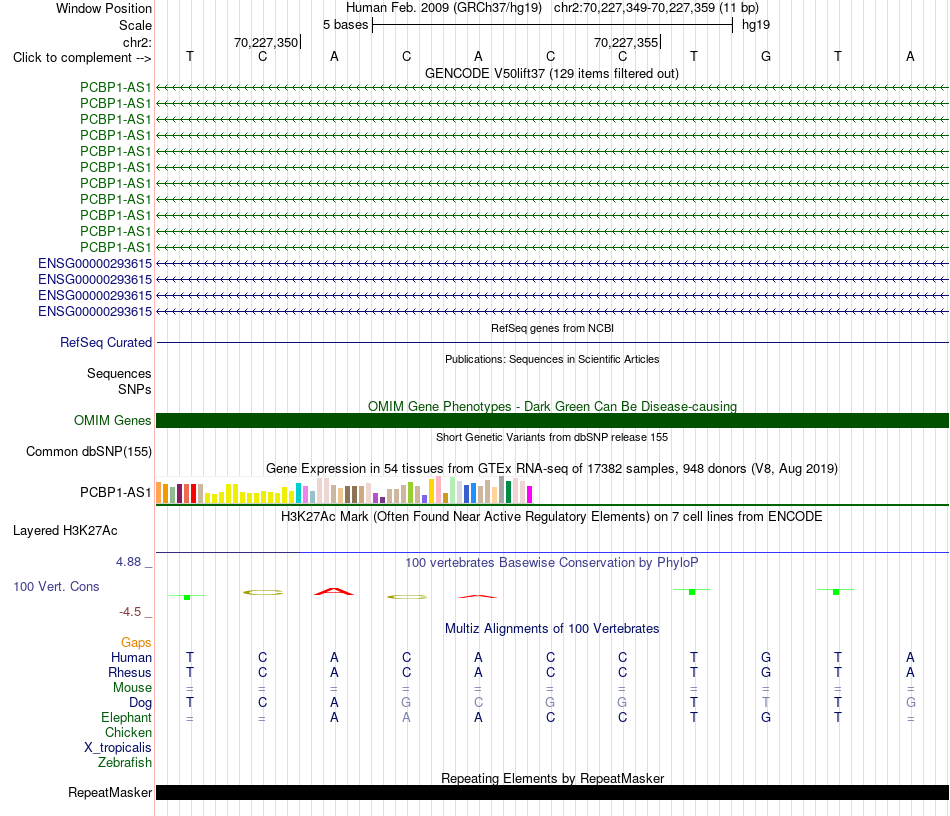The width and height of the screenshot is (950, 816).
Task: Click the Sequences track label
Action: pyautogui.click(x=119, y=373)
